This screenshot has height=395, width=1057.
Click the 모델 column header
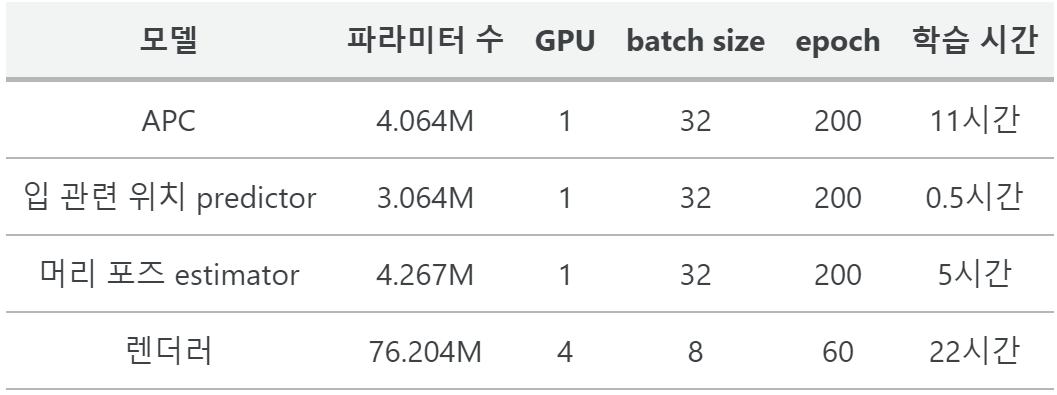(x=169, y=40)
